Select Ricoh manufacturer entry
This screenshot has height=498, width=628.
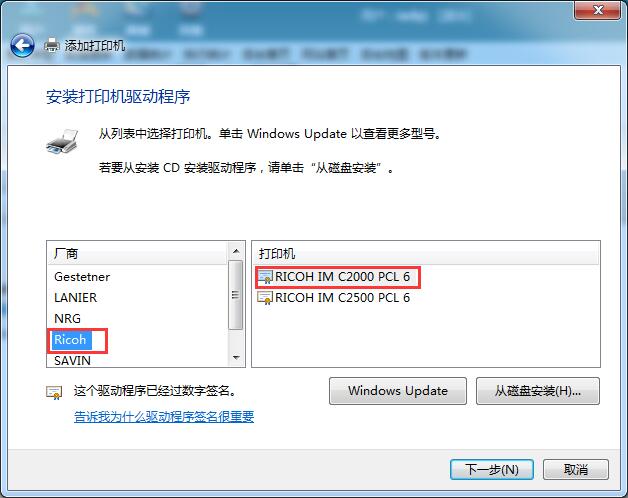pyautogui.click(x=70, y=340)
